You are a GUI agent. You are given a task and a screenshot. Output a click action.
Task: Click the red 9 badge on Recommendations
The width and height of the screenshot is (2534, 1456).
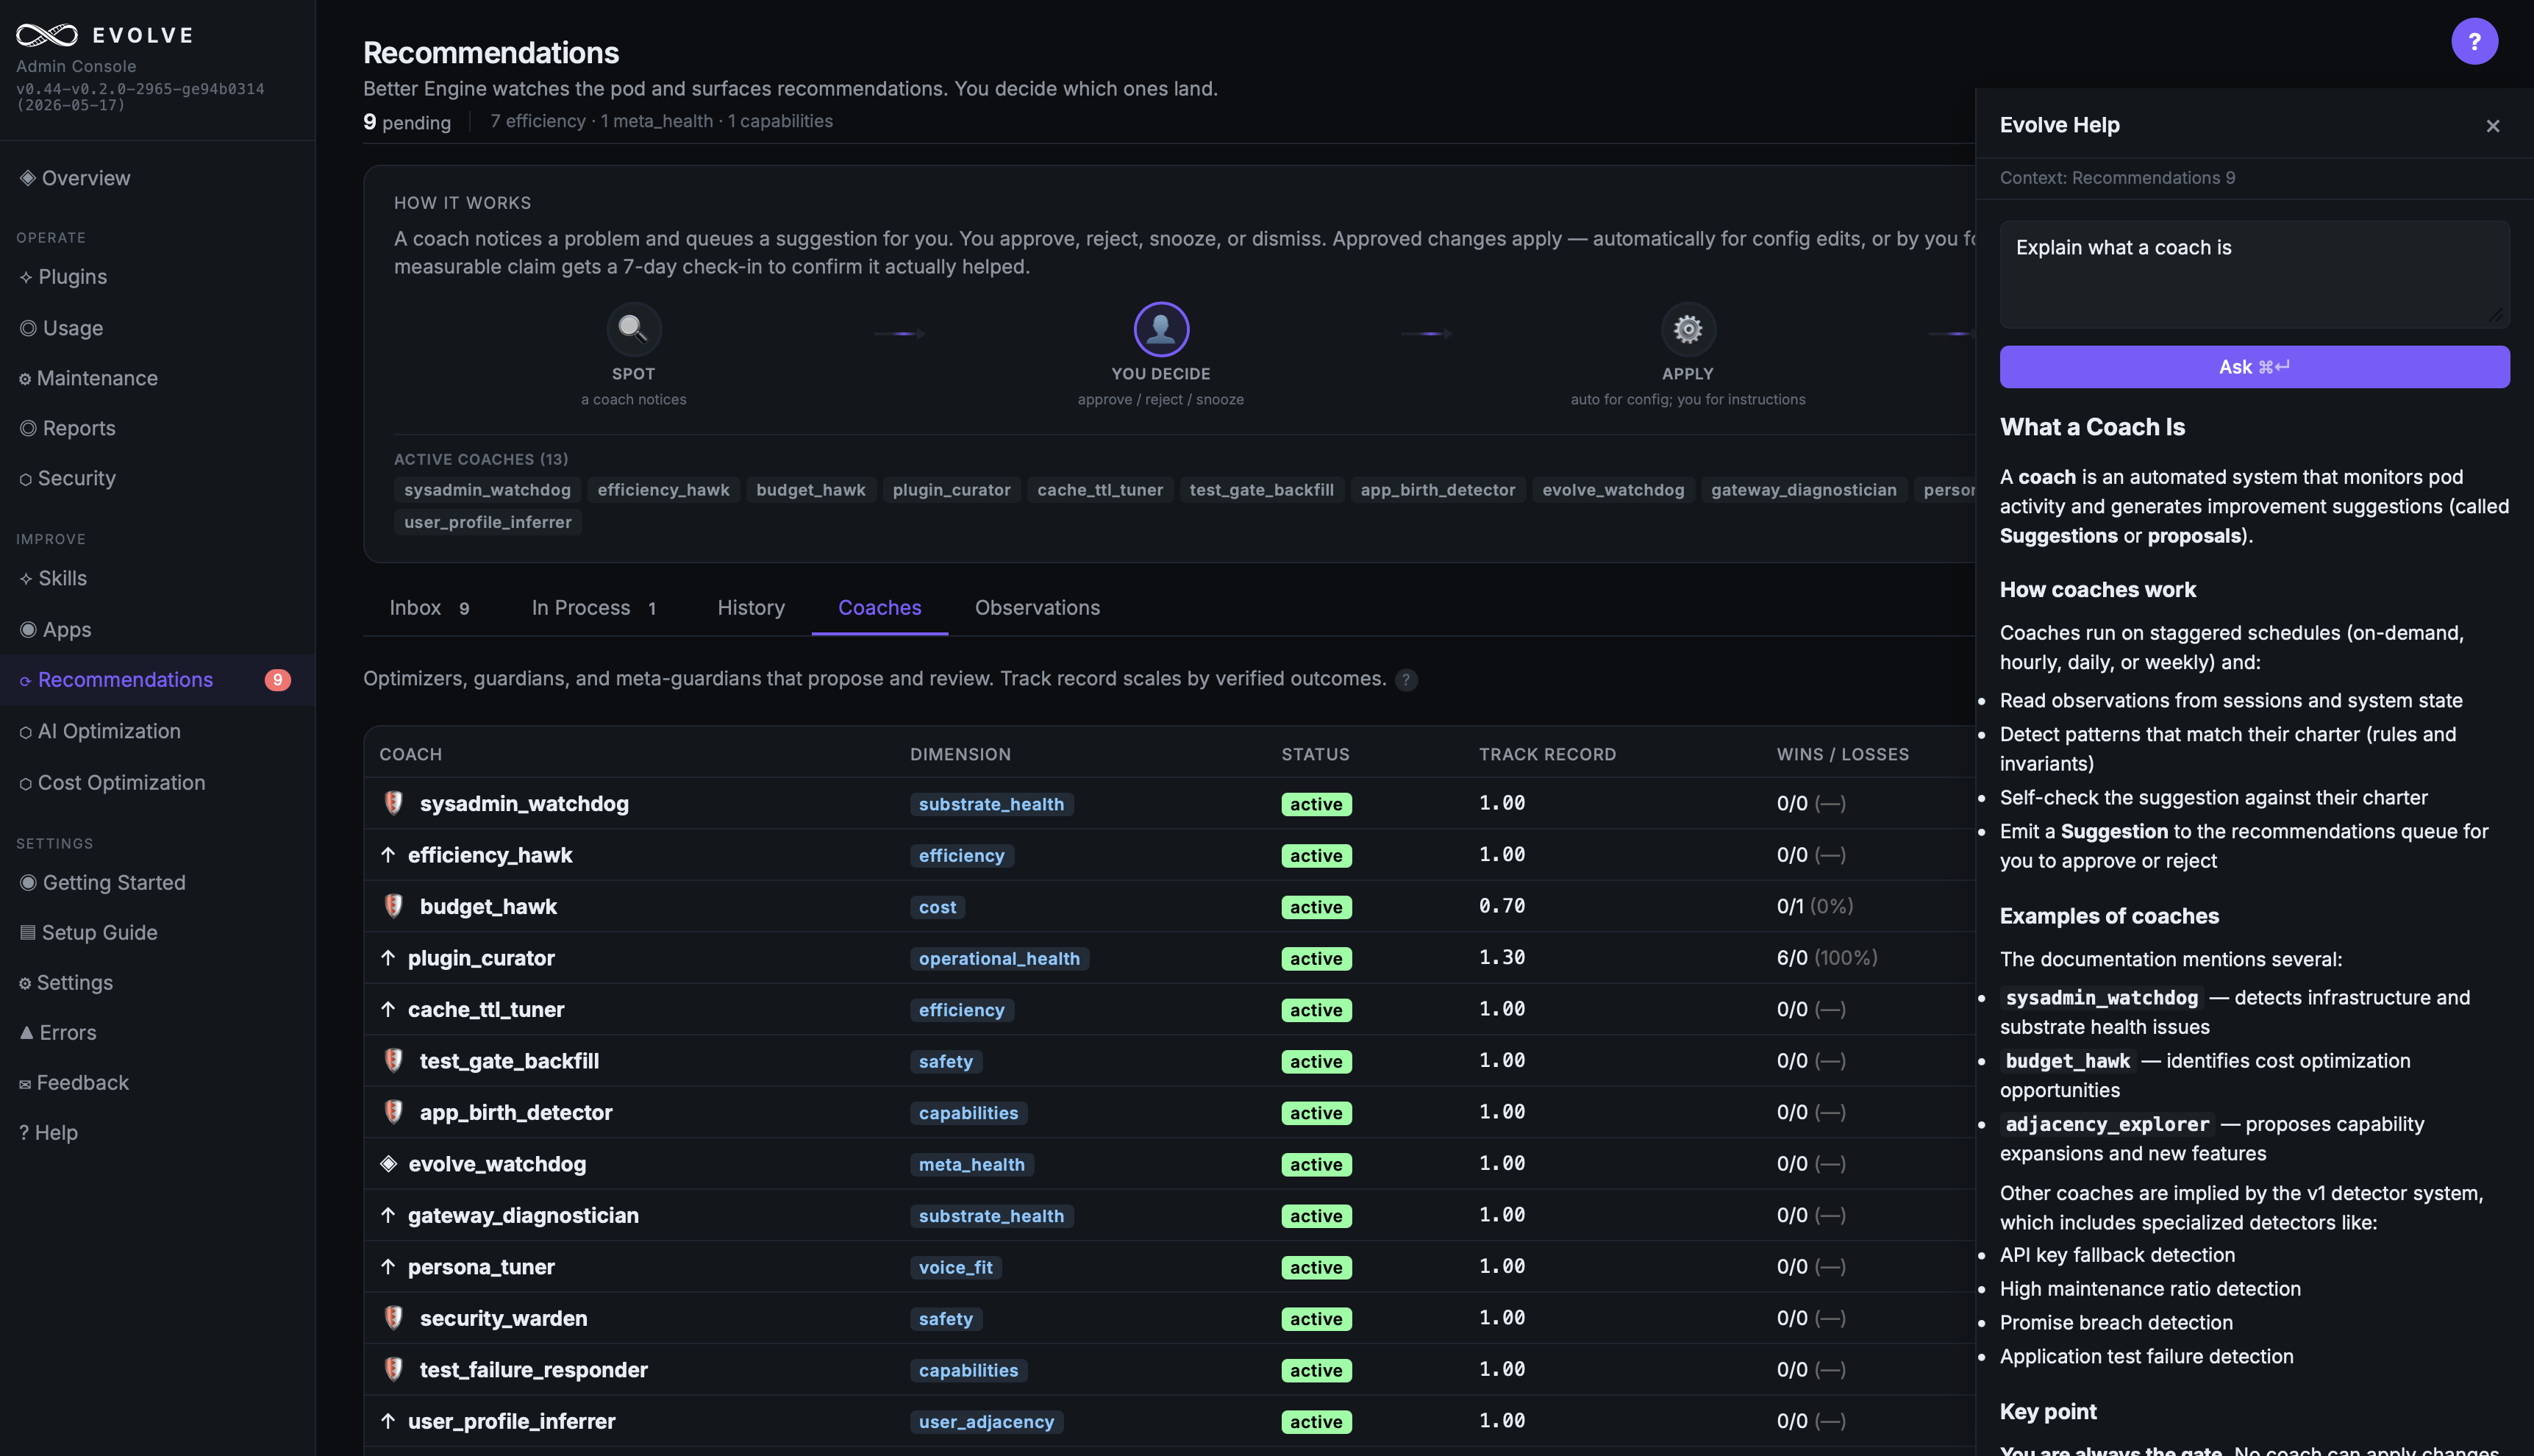[277, 680]
